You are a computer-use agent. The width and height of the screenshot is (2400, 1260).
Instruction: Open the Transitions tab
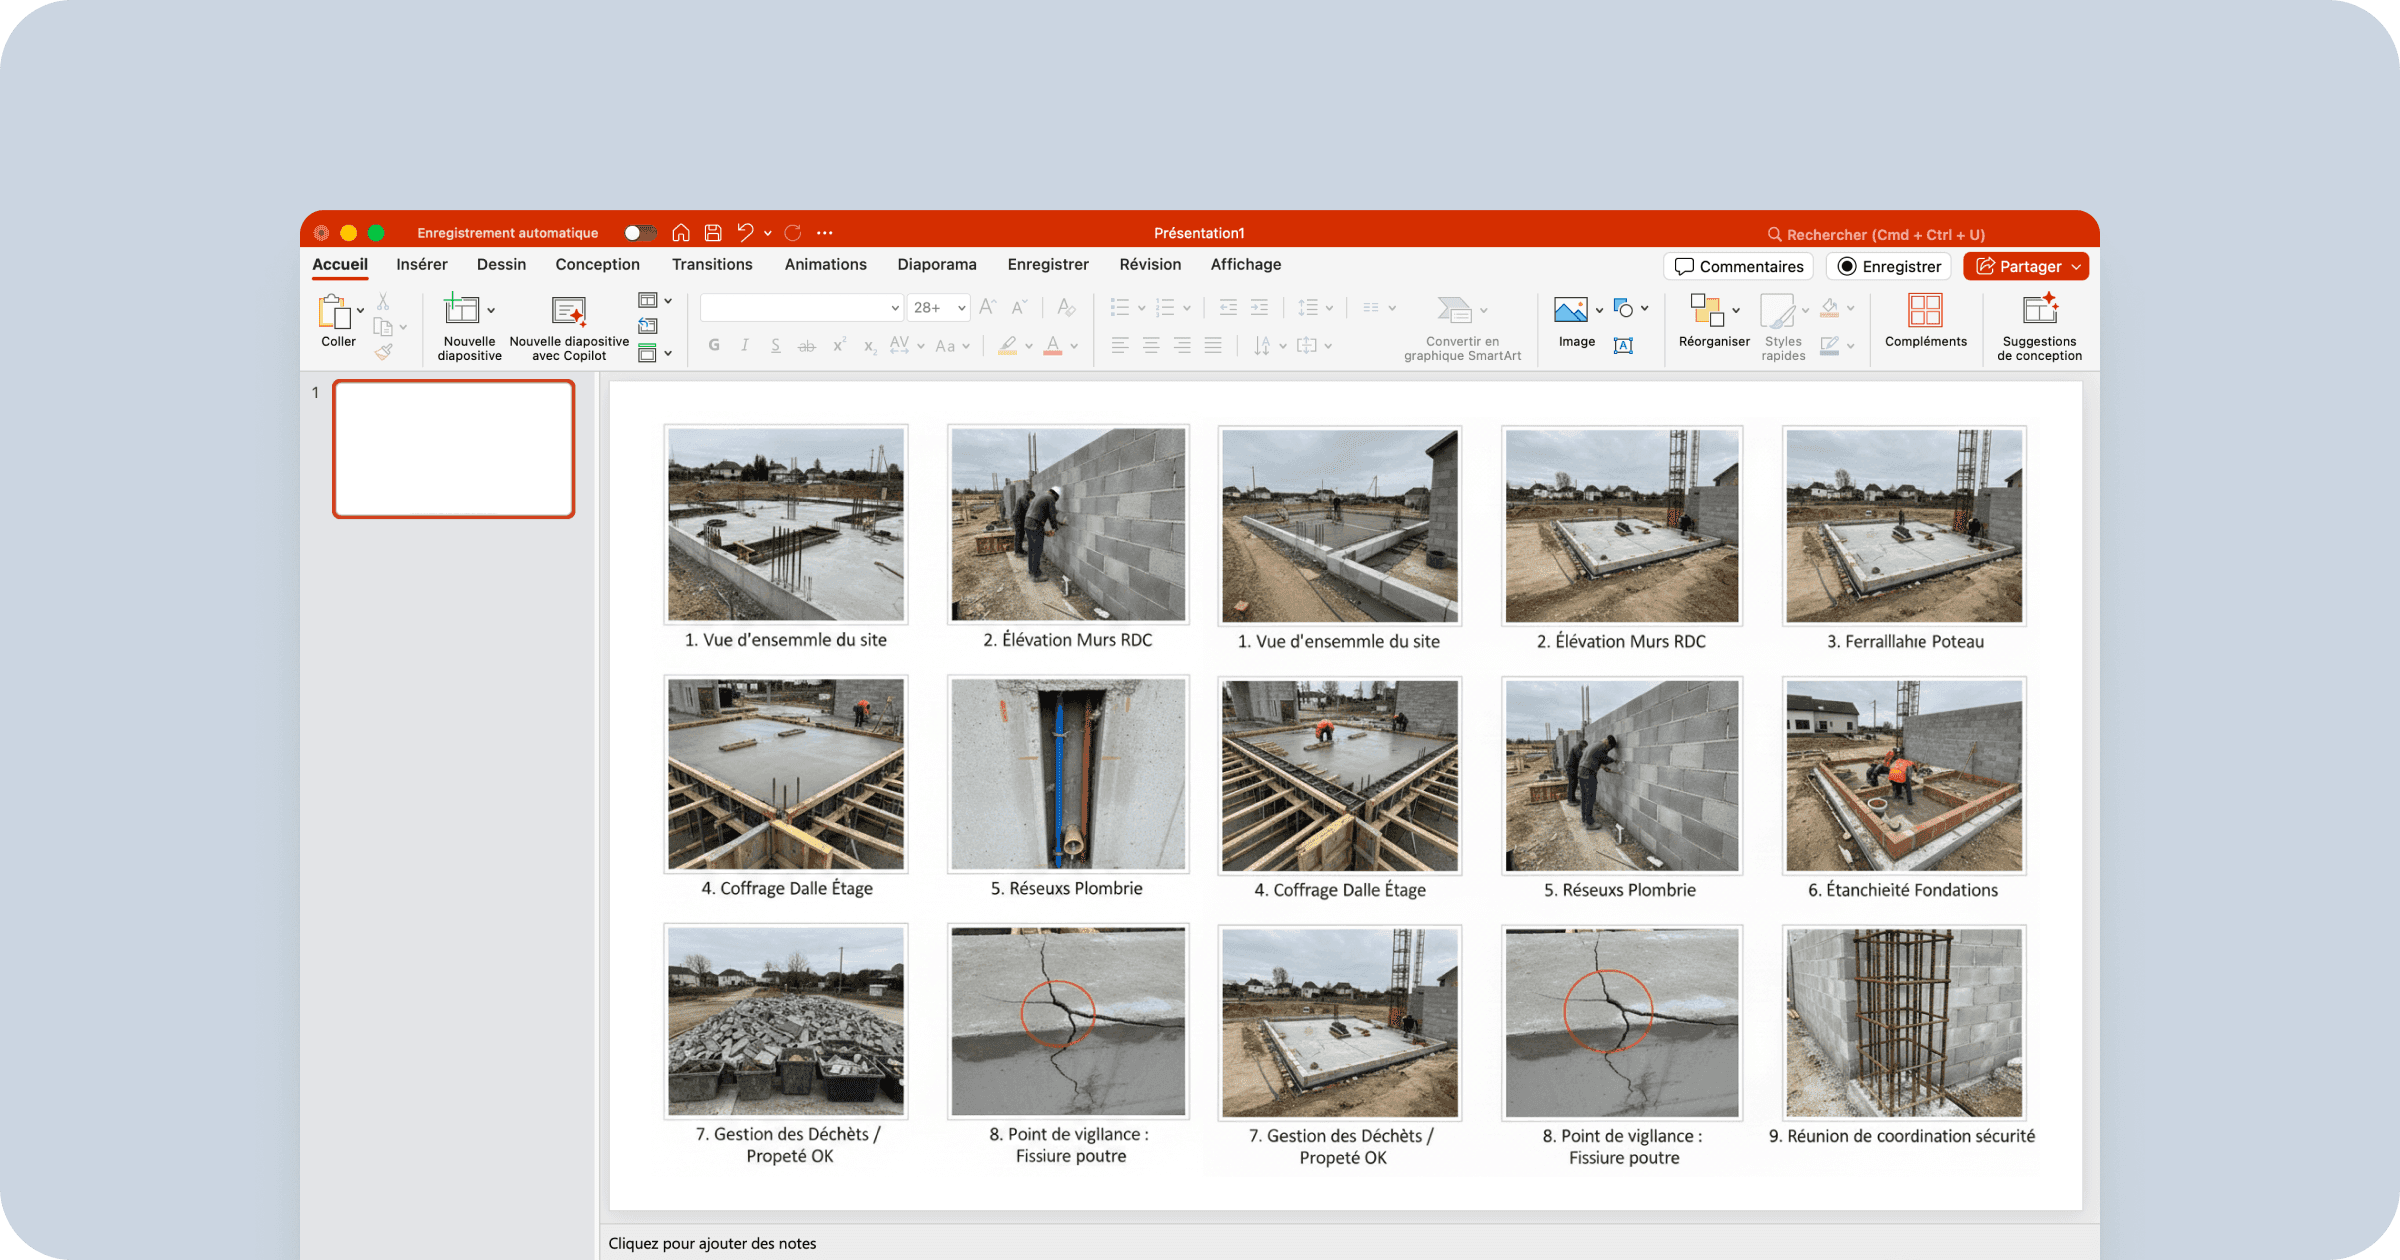tap(712, 264)
